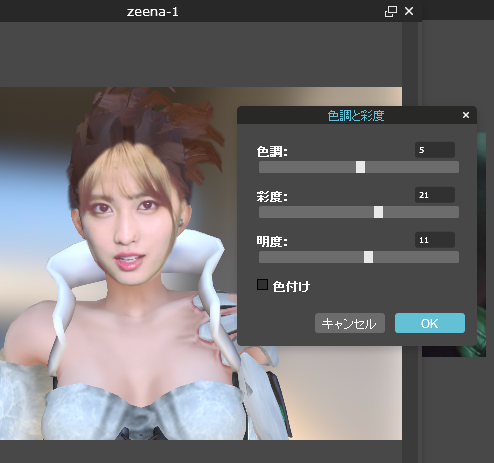Click the 明度 value field showing 11

click(435, 240)
